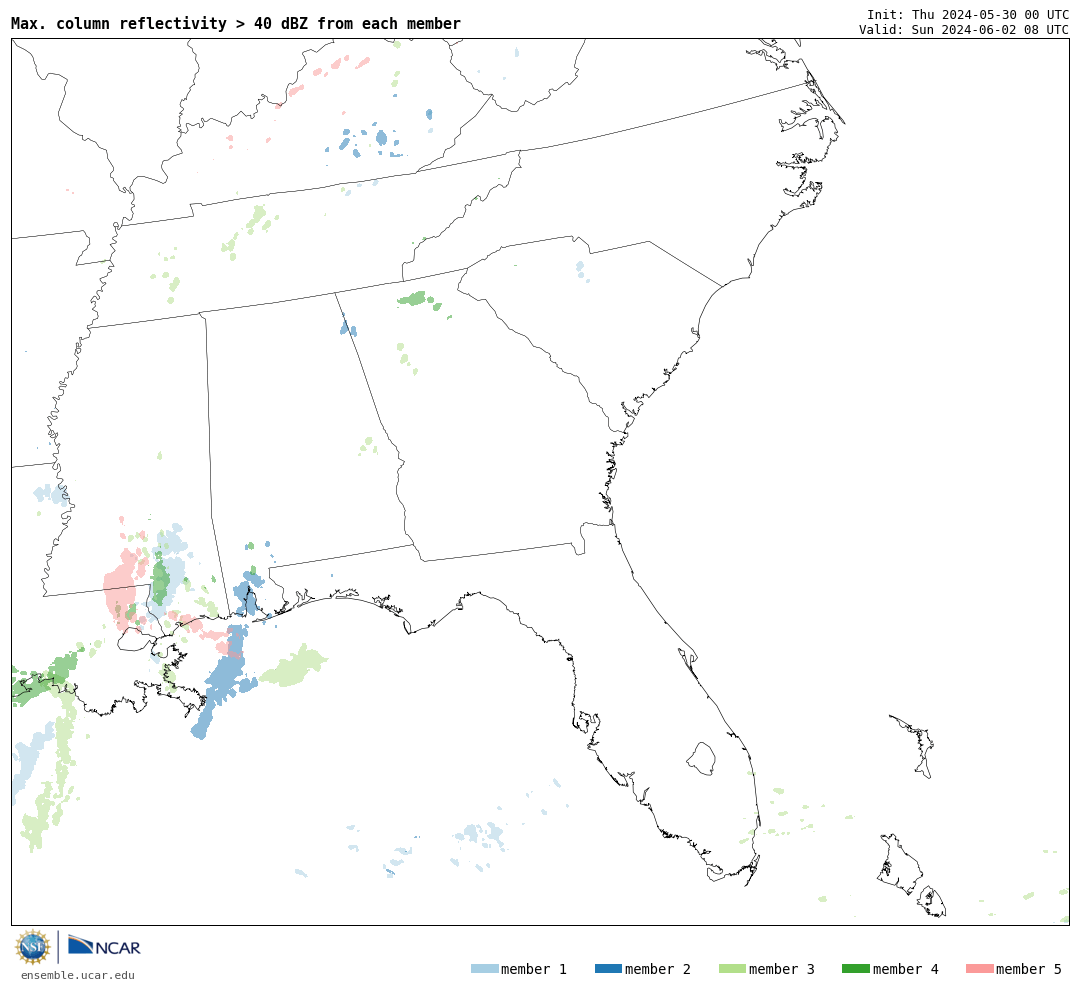Click the NCAR logo
The image size is (1080, 988).
(104, 946)
